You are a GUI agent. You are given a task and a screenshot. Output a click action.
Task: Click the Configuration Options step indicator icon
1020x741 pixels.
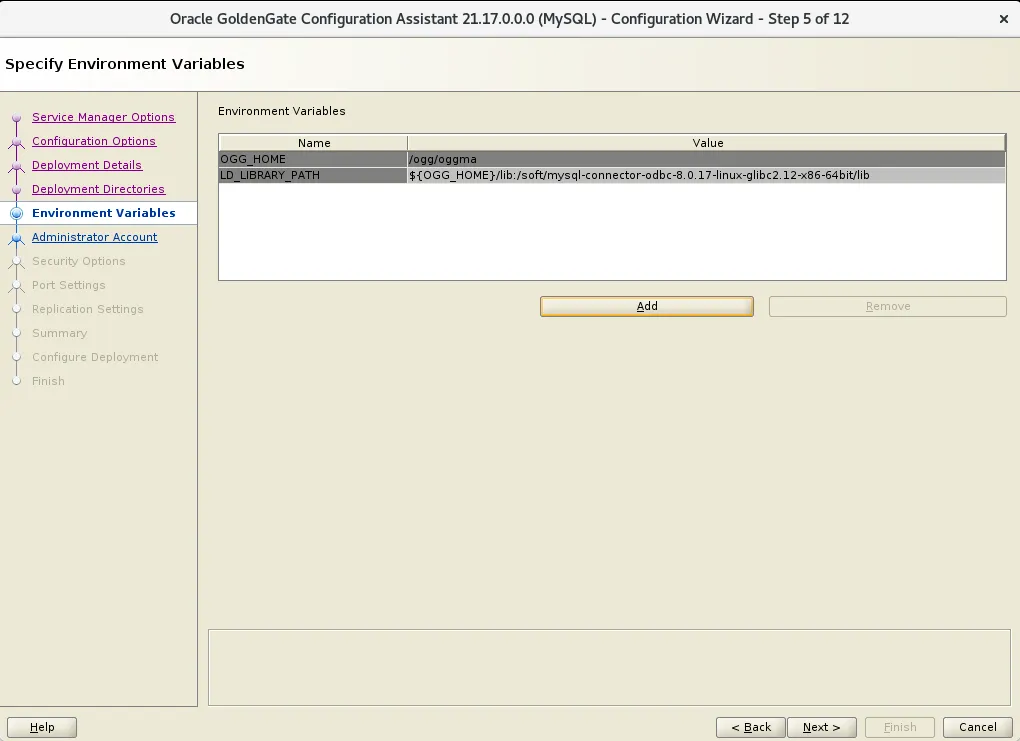pos(16,141)
